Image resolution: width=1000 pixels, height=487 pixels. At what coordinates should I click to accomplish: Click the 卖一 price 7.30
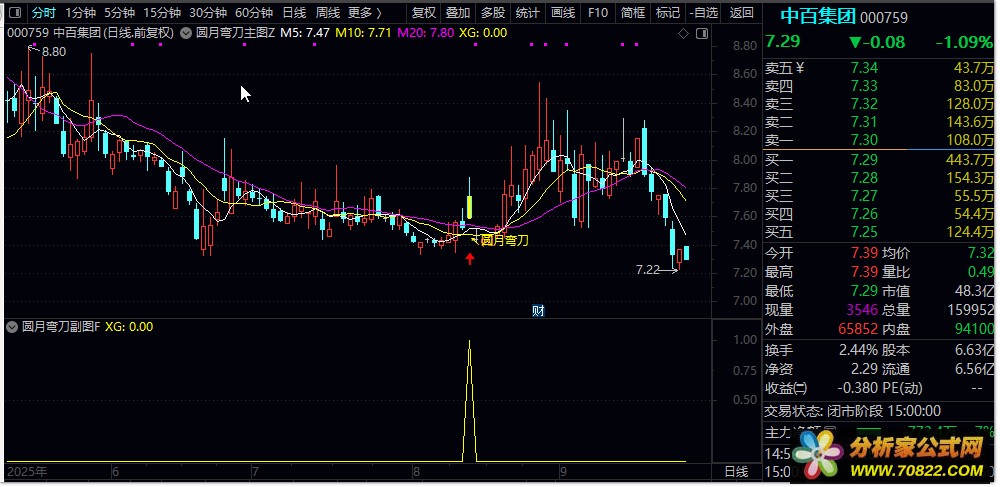pyautogui.click(x=864, y=140)
